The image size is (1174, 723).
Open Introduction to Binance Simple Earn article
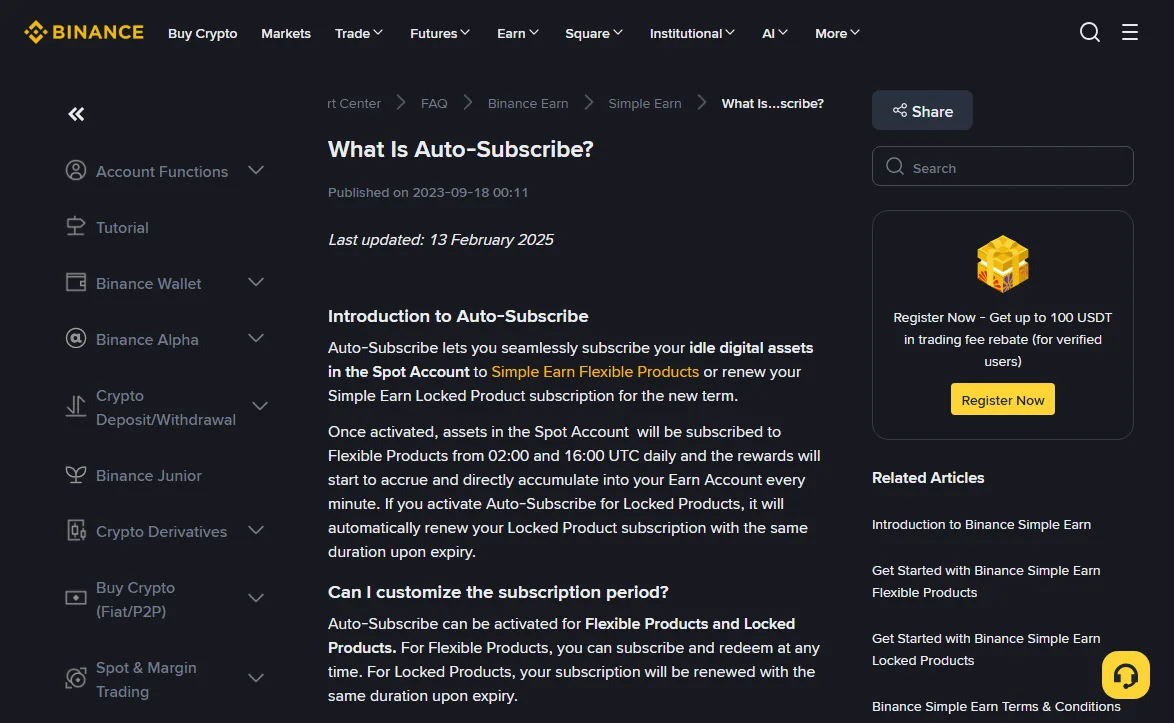981,525
